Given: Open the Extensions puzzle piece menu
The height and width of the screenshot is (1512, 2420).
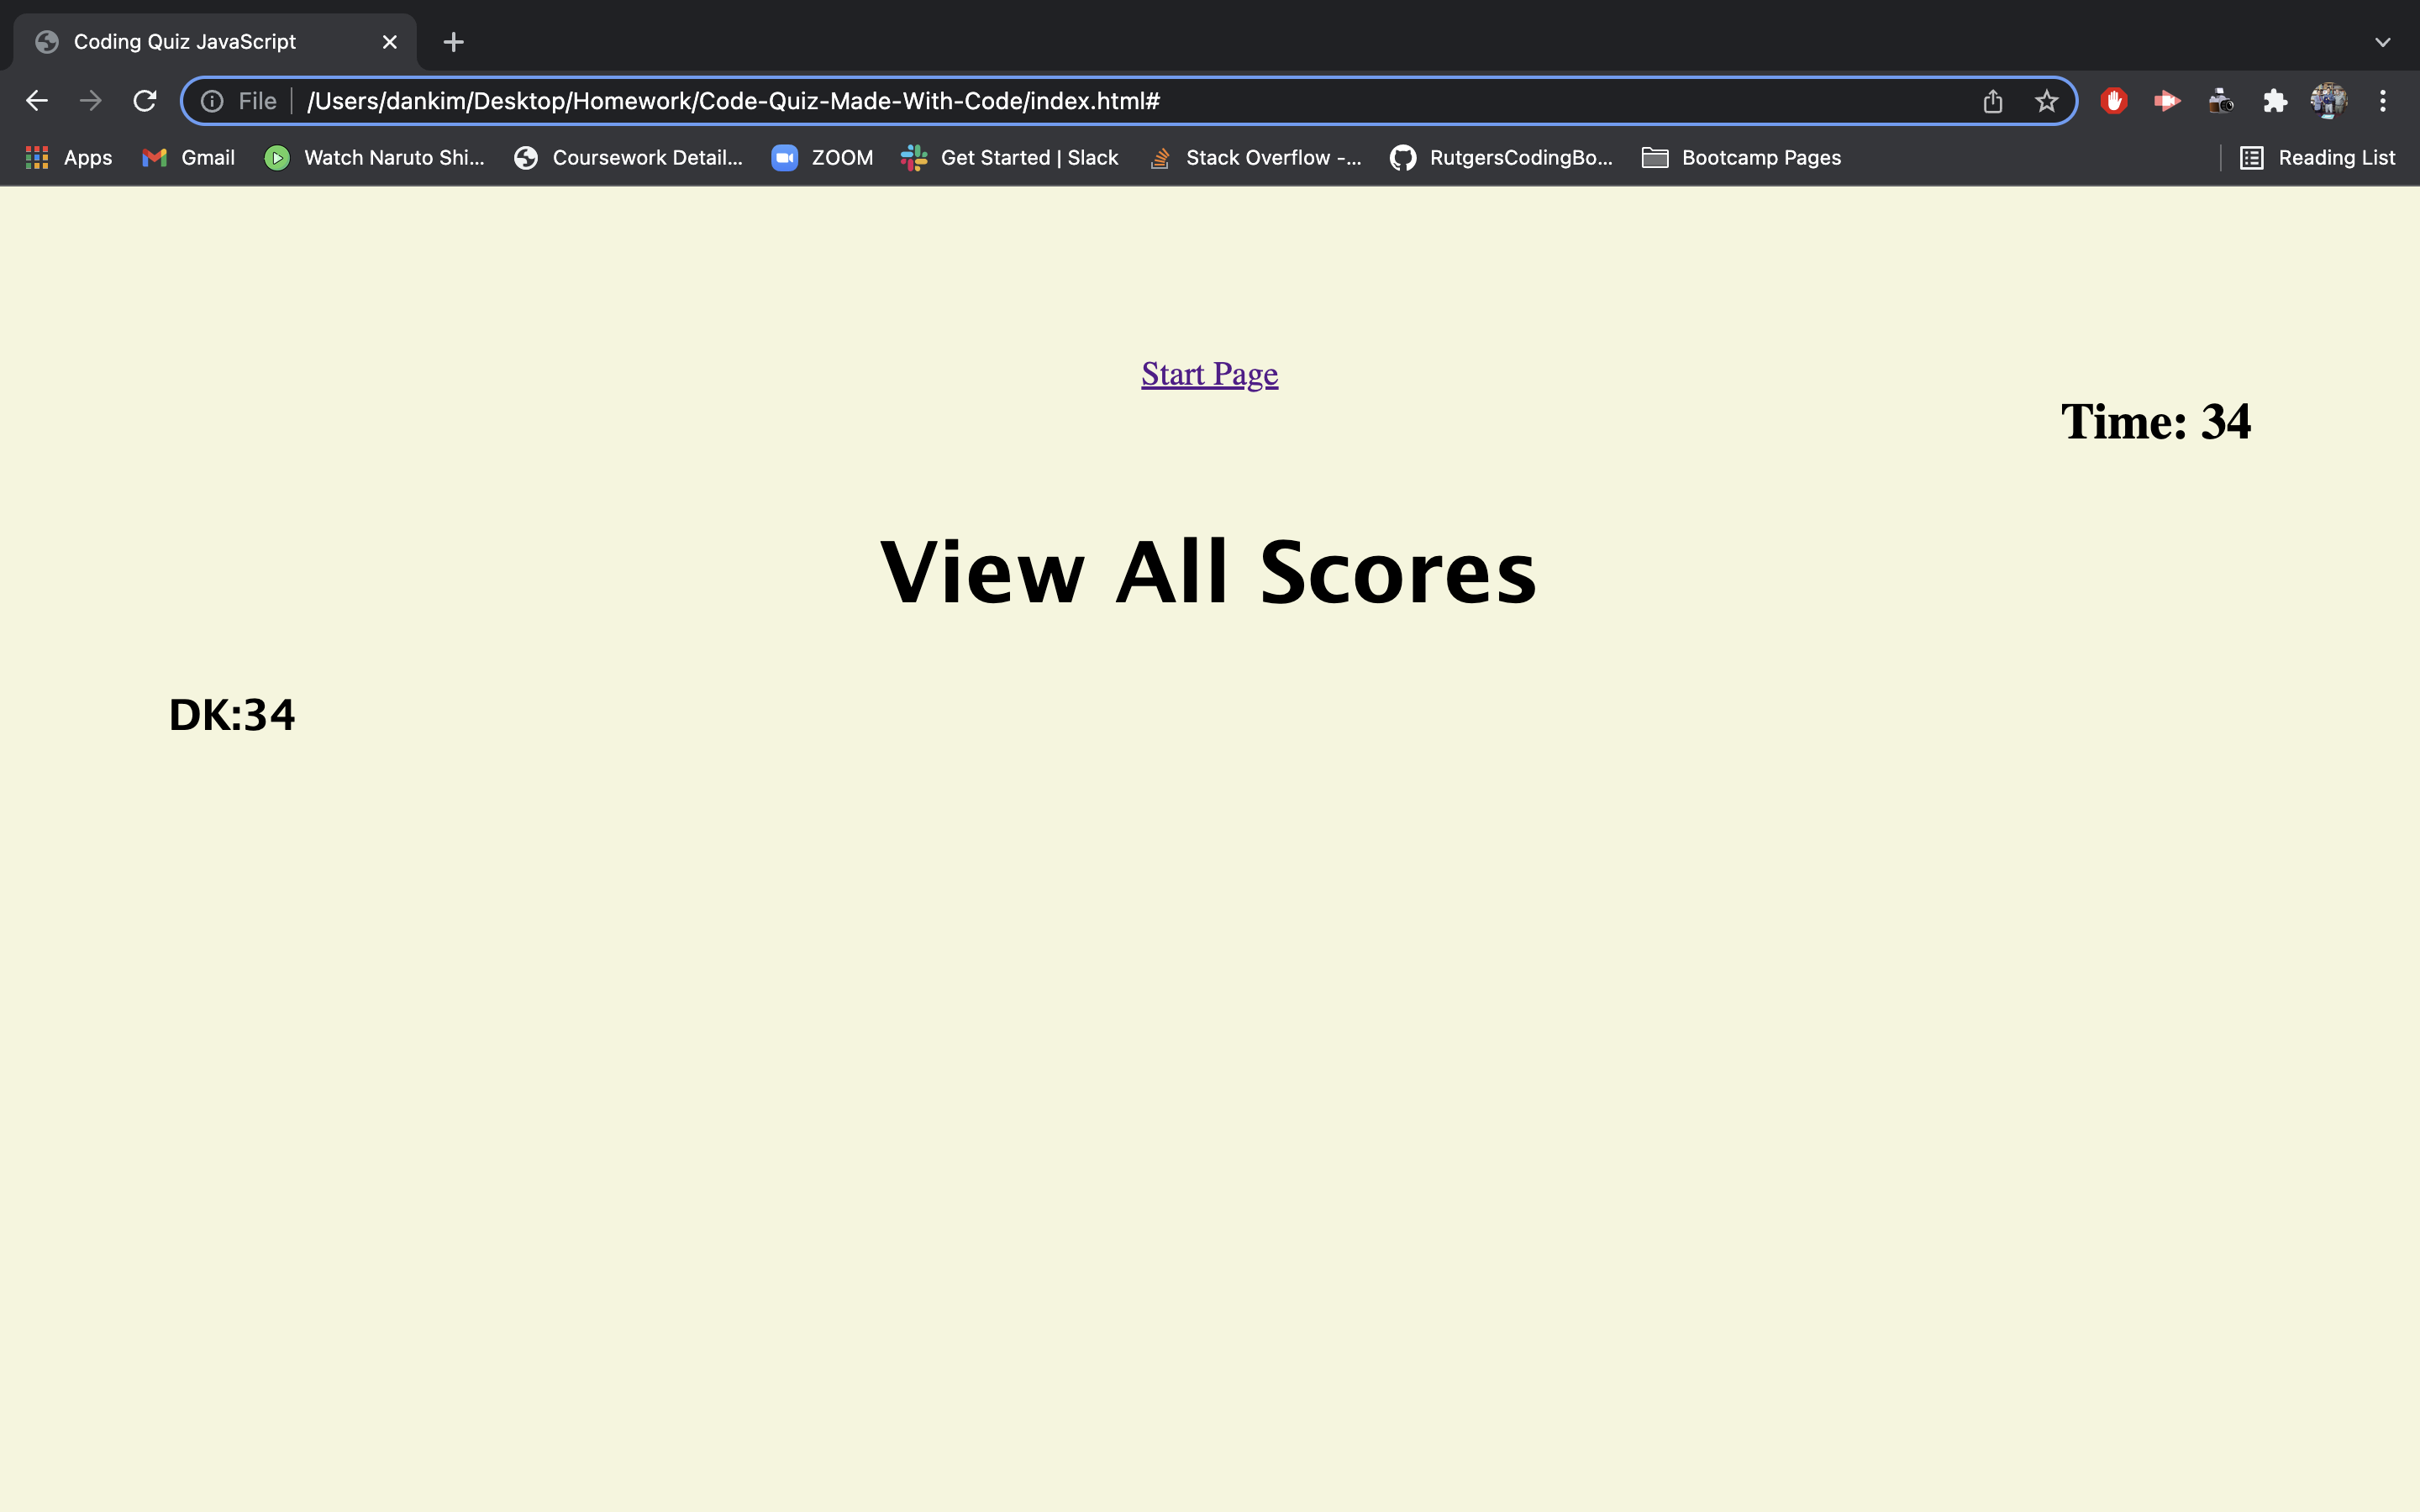Looking at the screenshot, I should 2274,100.
